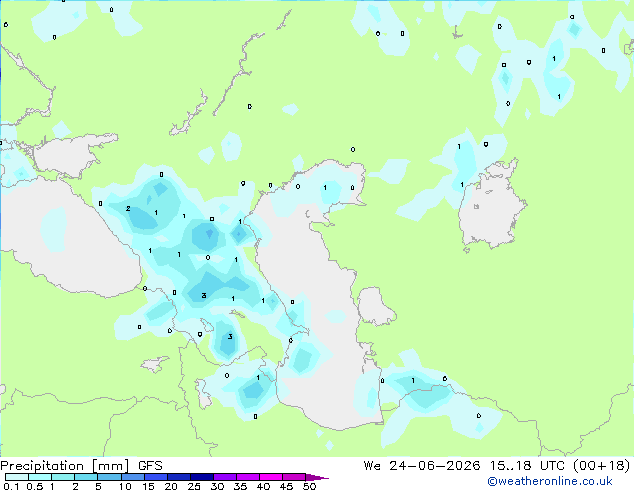Click legend swatch between 45 and 50
This screenshot has width=634, height=490.
coord(294,477)
